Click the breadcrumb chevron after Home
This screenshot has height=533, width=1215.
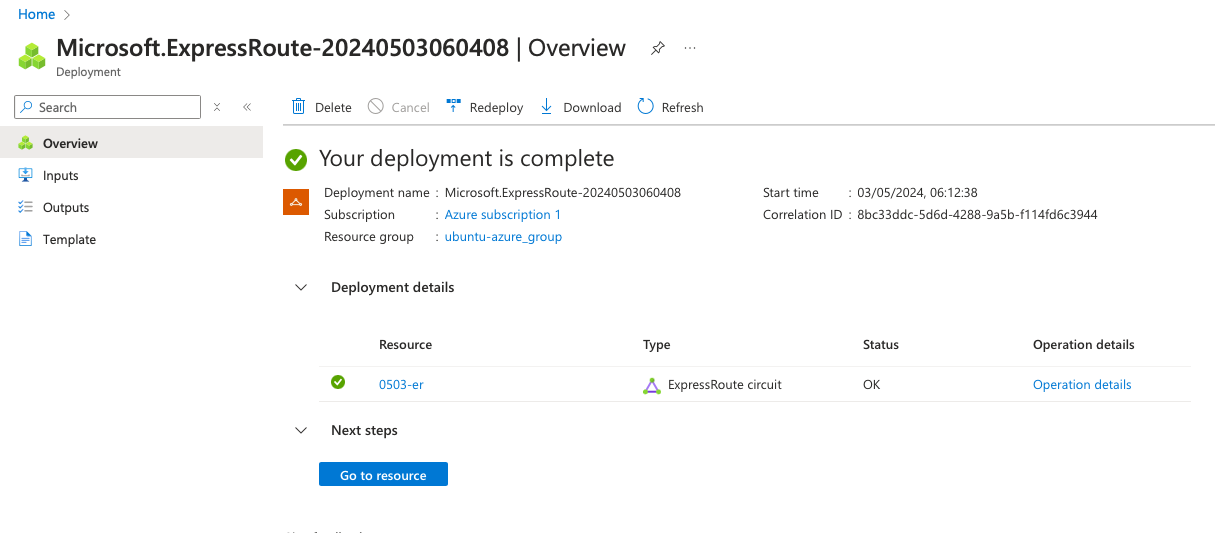[67, 15]
